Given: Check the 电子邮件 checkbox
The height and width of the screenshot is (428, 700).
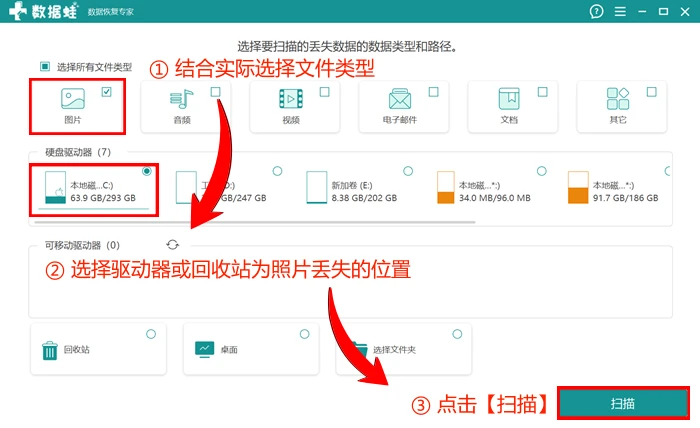Looking at the screenshot, I should (x=433, y=92).
